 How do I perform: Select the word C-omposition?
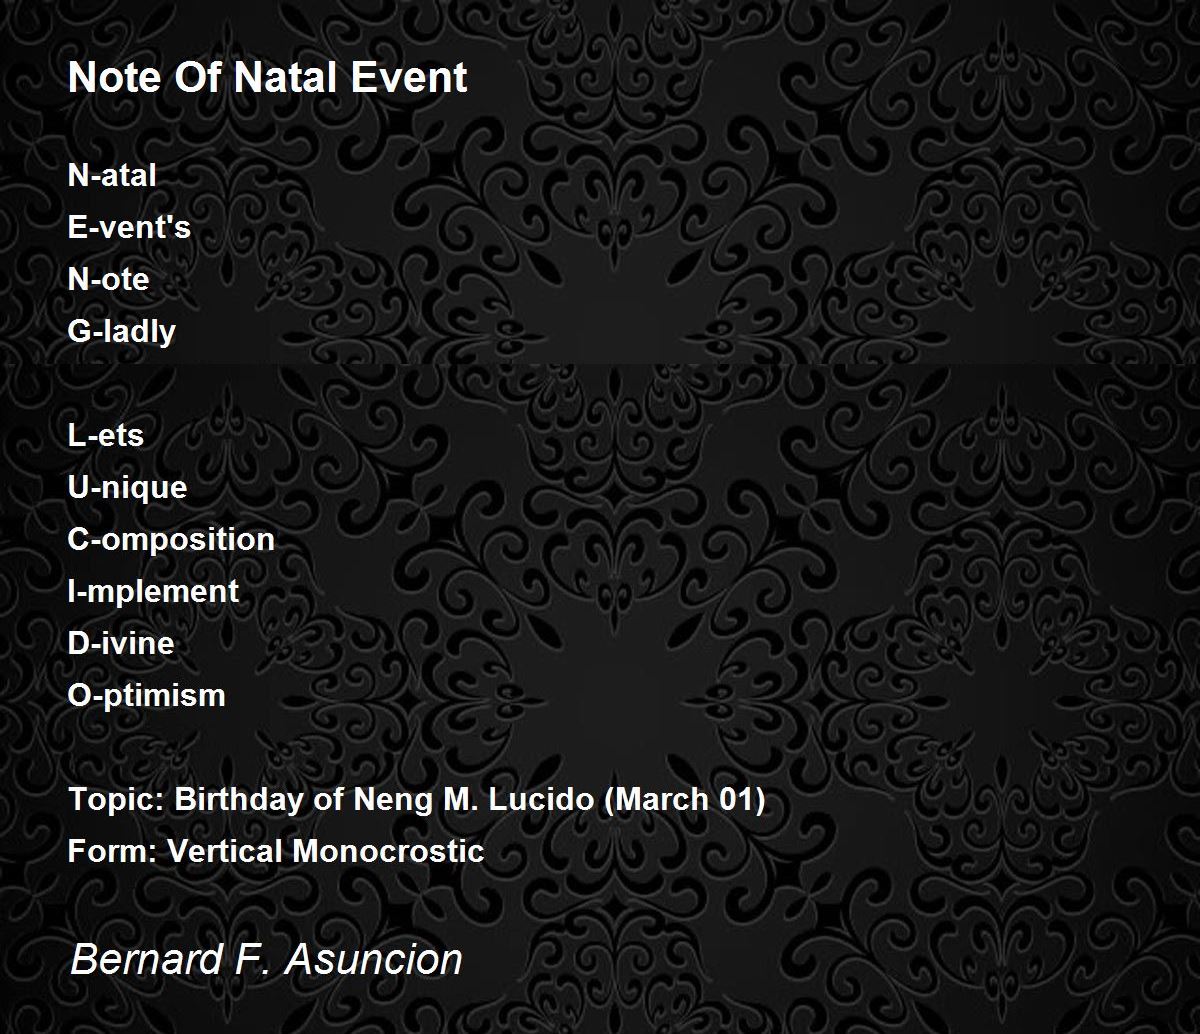[171, 539]
